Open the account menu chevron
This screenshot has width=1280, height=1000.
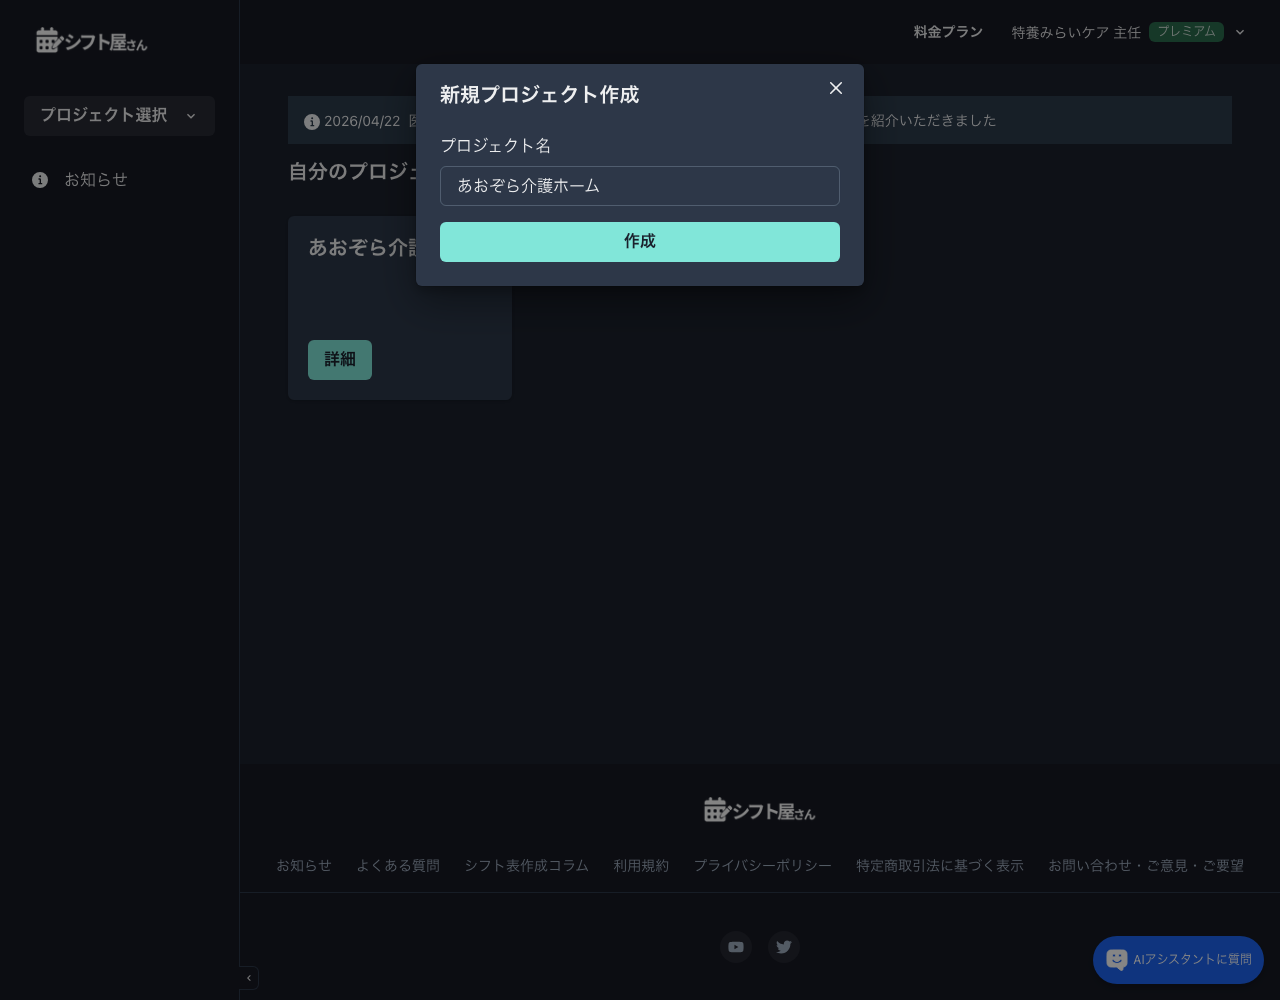(x=1240, y=32)
